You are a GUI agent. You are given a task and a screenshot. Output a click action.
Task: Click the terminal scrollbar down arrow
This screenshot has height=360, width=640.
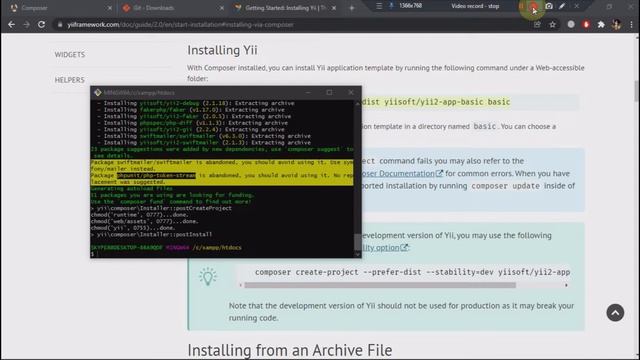pos(358,254)
